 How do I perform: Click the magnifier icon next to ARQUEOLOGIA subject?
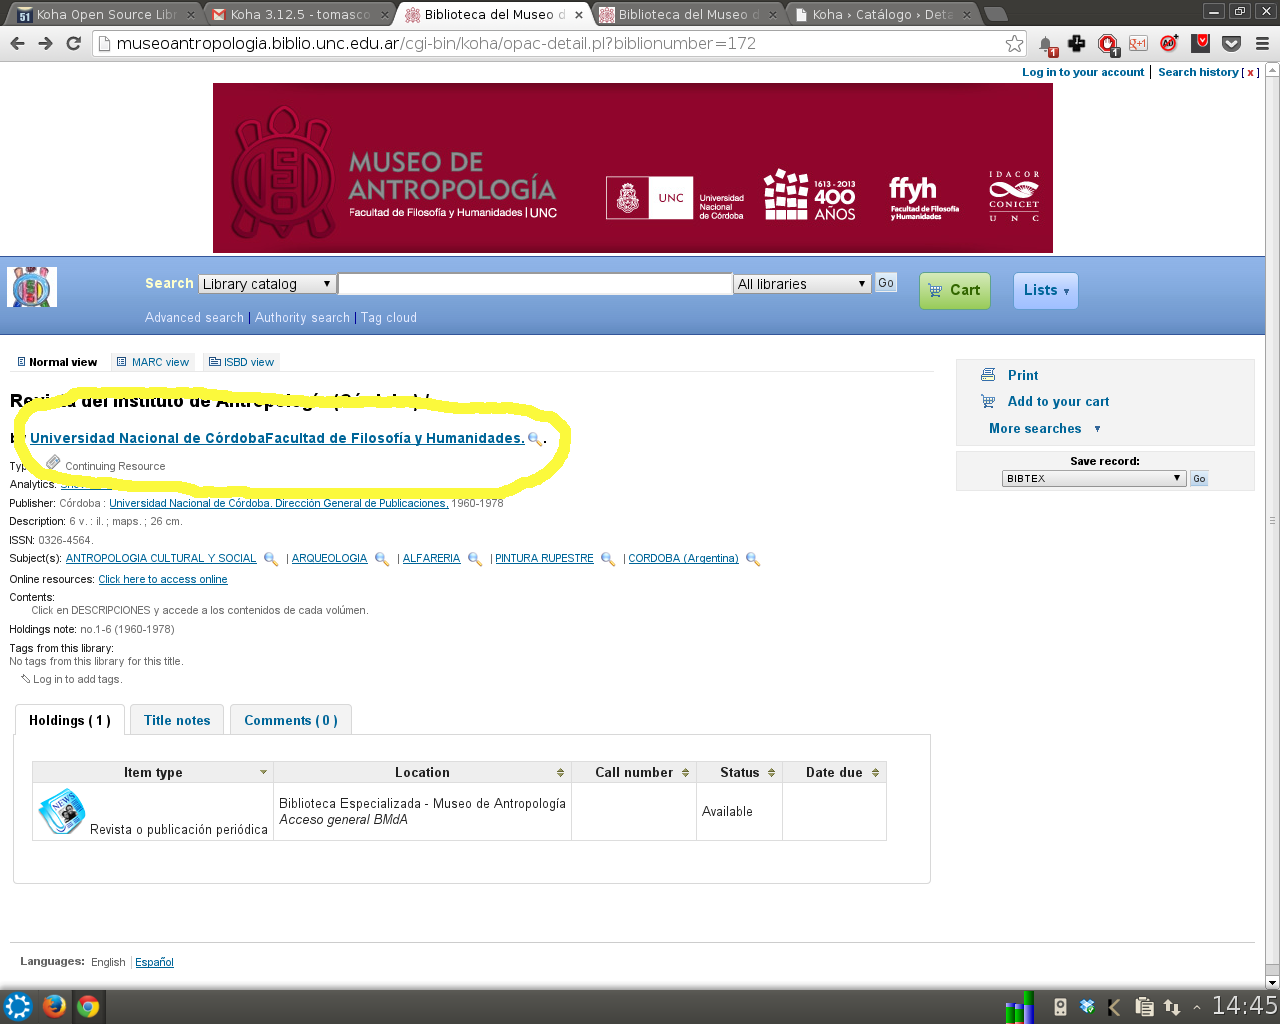(x=382, y=559)
